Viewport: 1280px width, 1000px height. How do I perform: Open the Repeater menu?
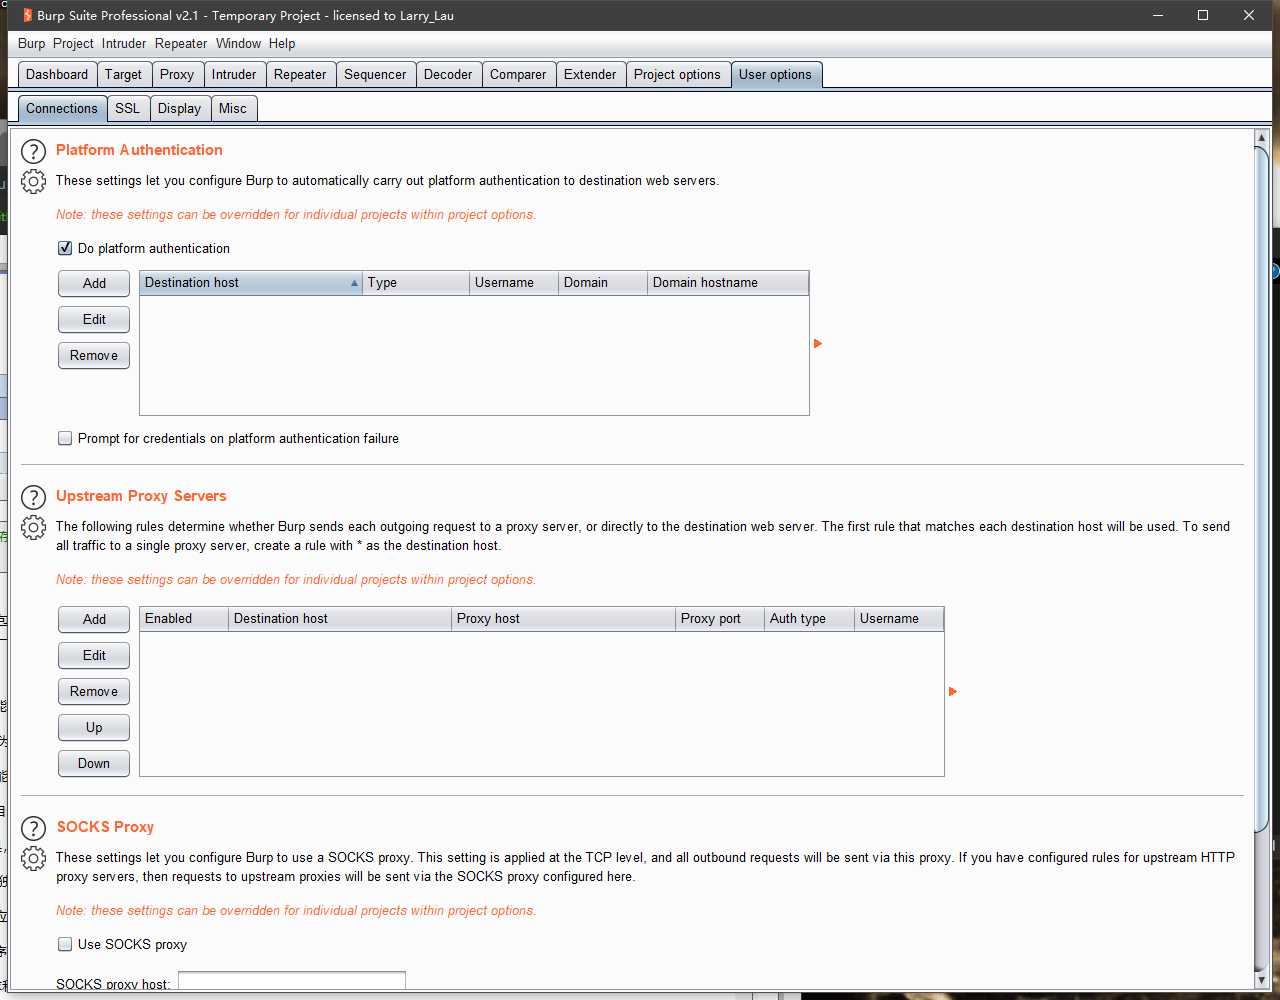[x=181, y=43]
